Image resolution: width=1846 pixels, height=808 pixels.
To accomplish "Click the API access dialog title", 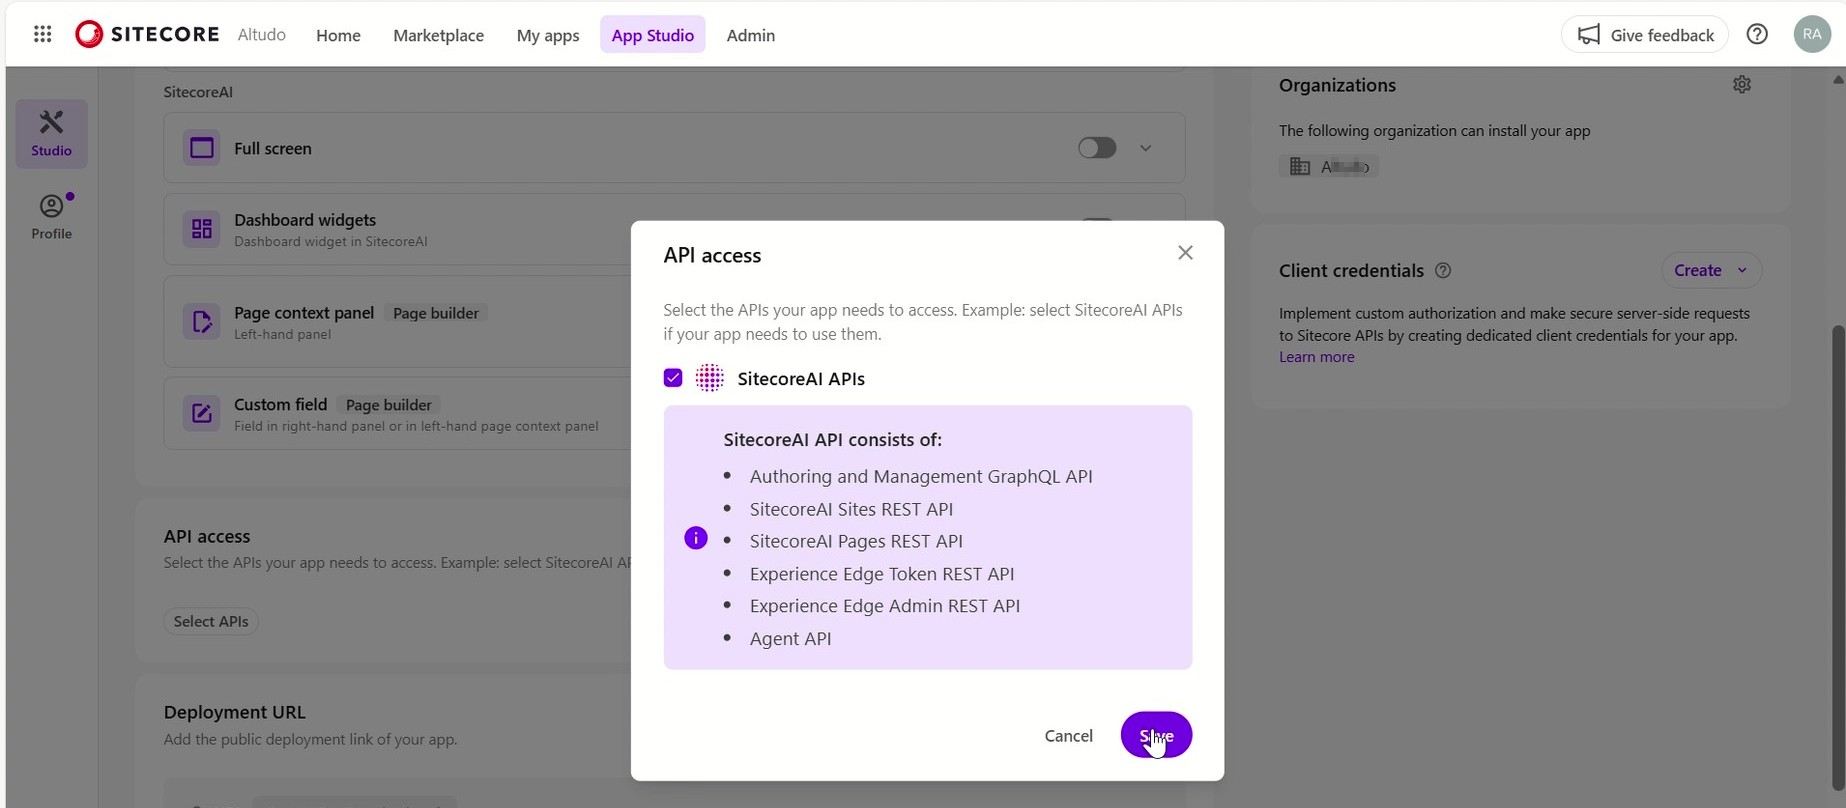I will [712, 255].
